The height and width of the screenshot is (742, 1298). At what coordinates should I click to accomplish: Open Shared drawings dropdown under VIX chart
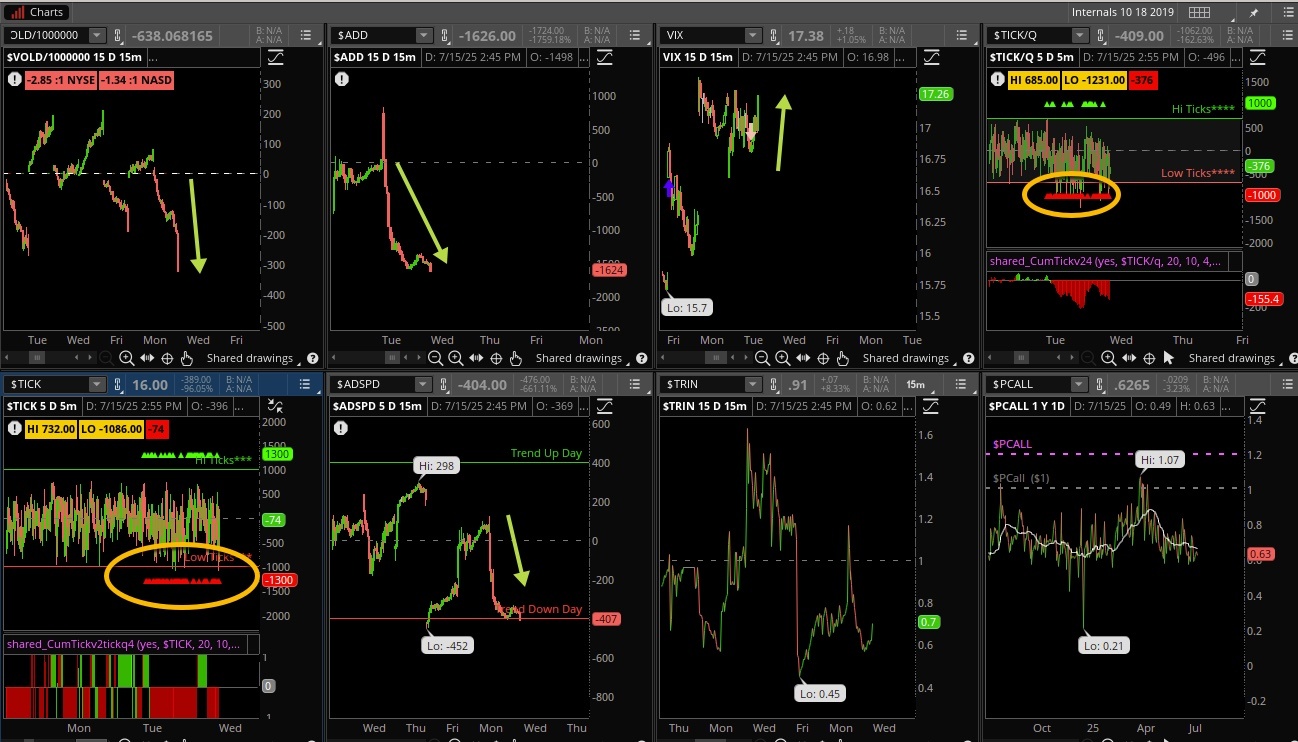point(906,358)
